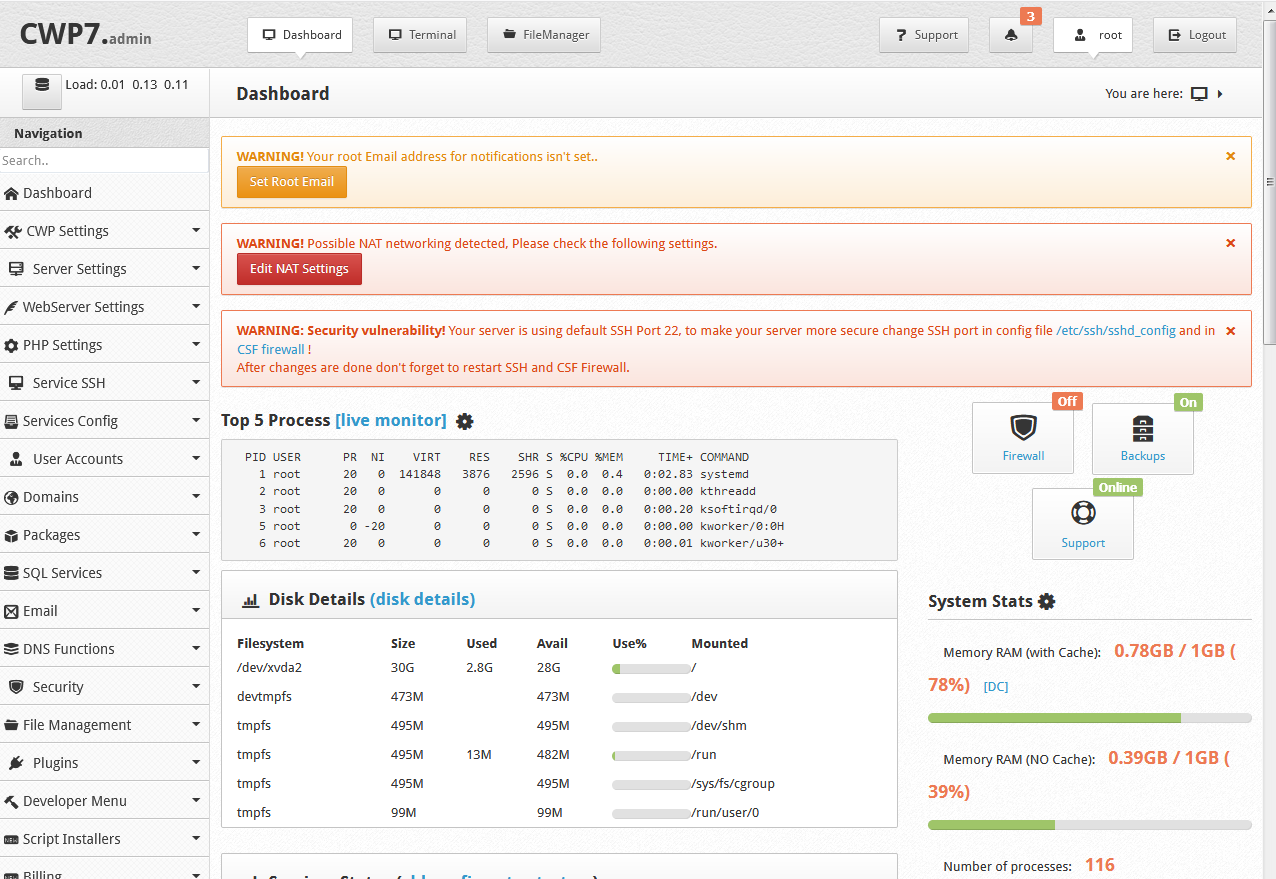Click the page vertical scrollbar

point(1270,183)
